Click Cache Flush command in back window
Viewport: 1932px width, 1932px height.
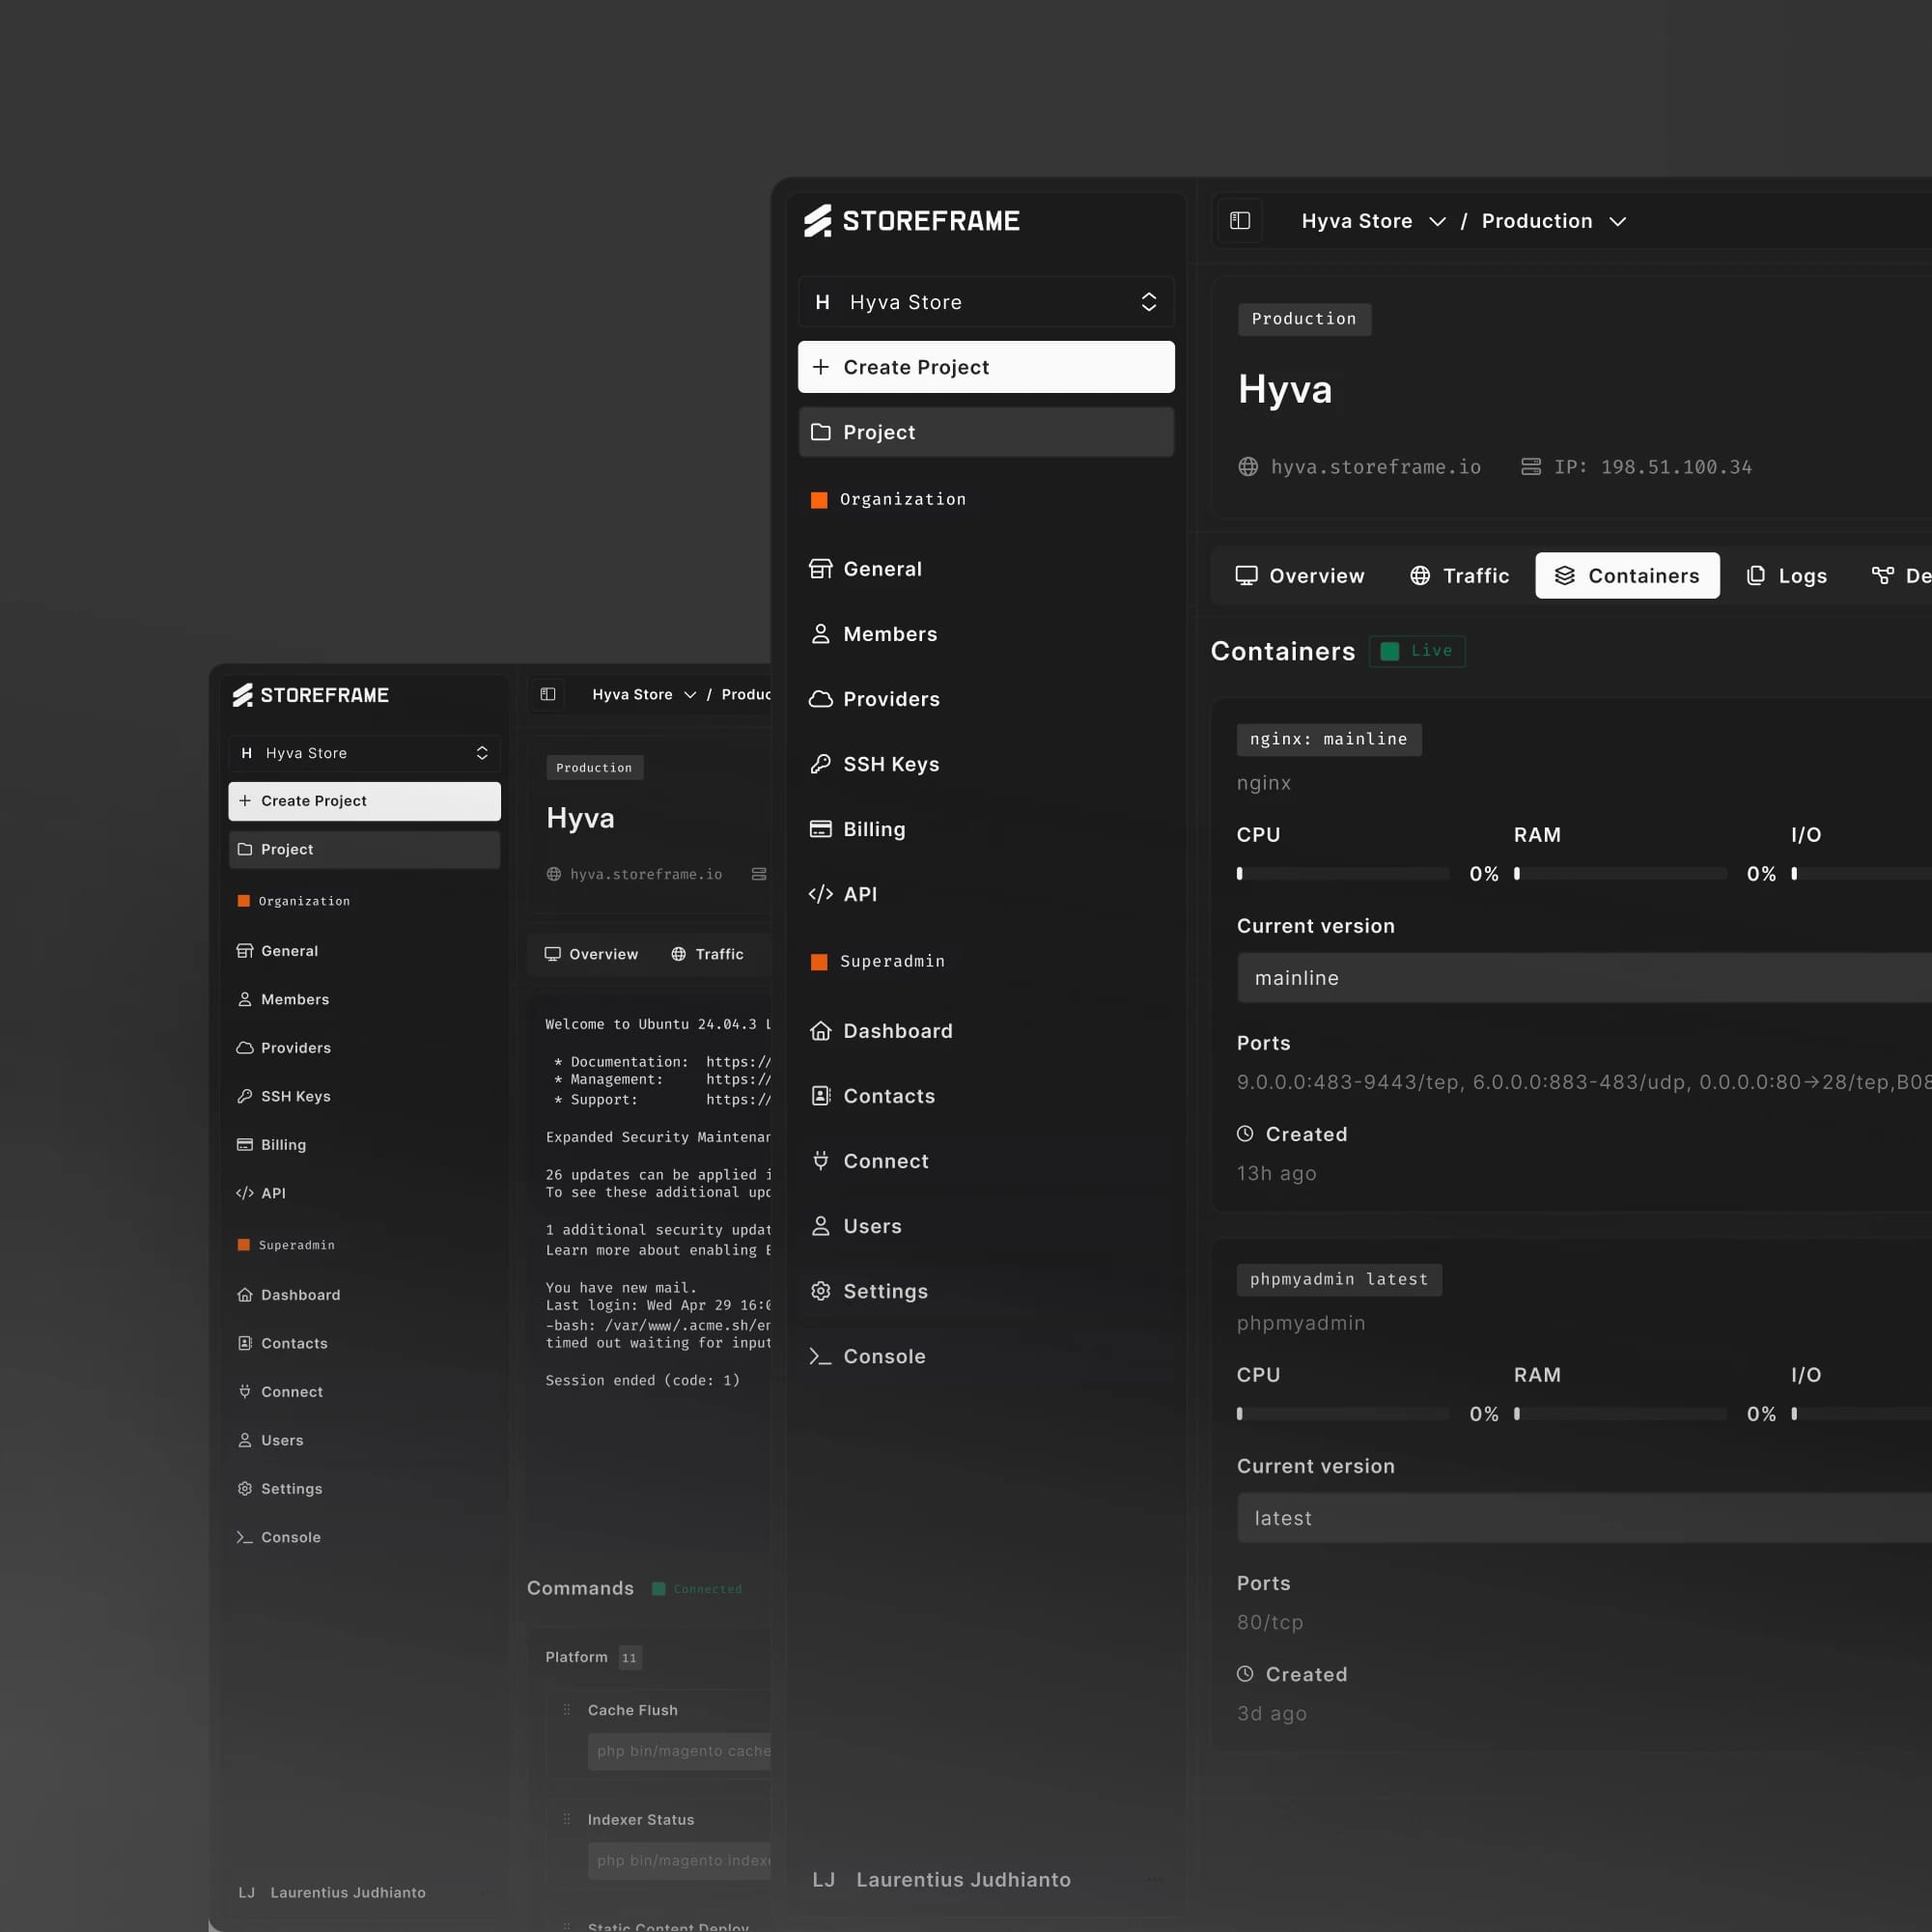pyautogui.click(x=633, y=1710)
